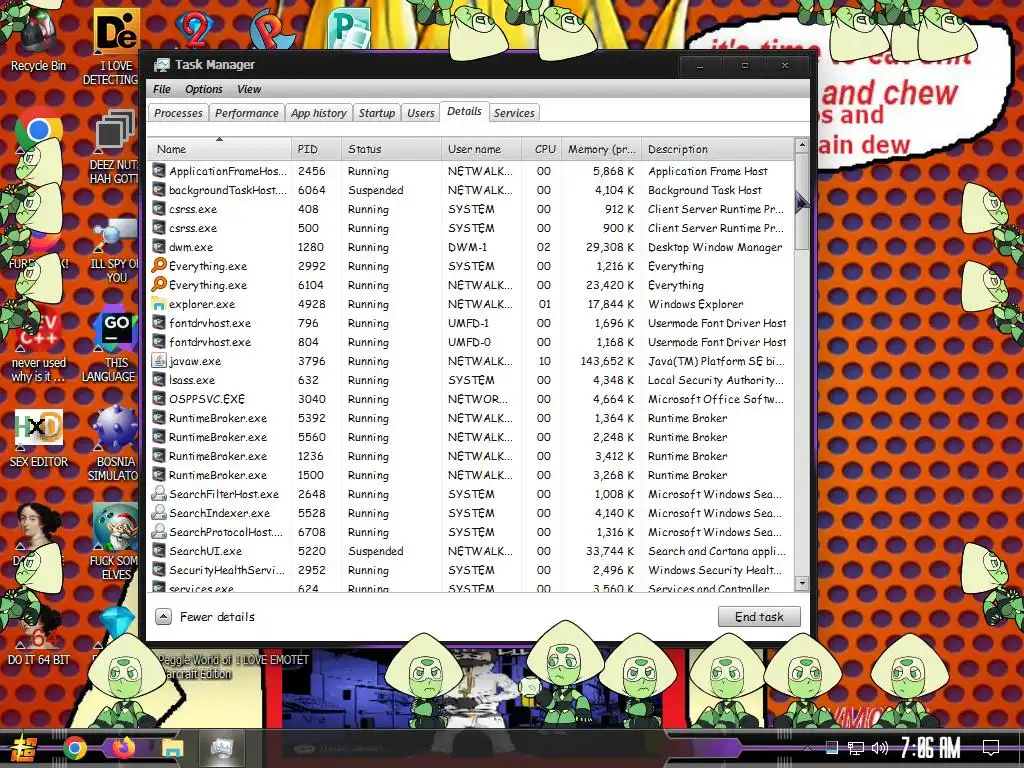Open the Chrome shortcut on the desktop

pyautogui.click(x=39, y=129)
